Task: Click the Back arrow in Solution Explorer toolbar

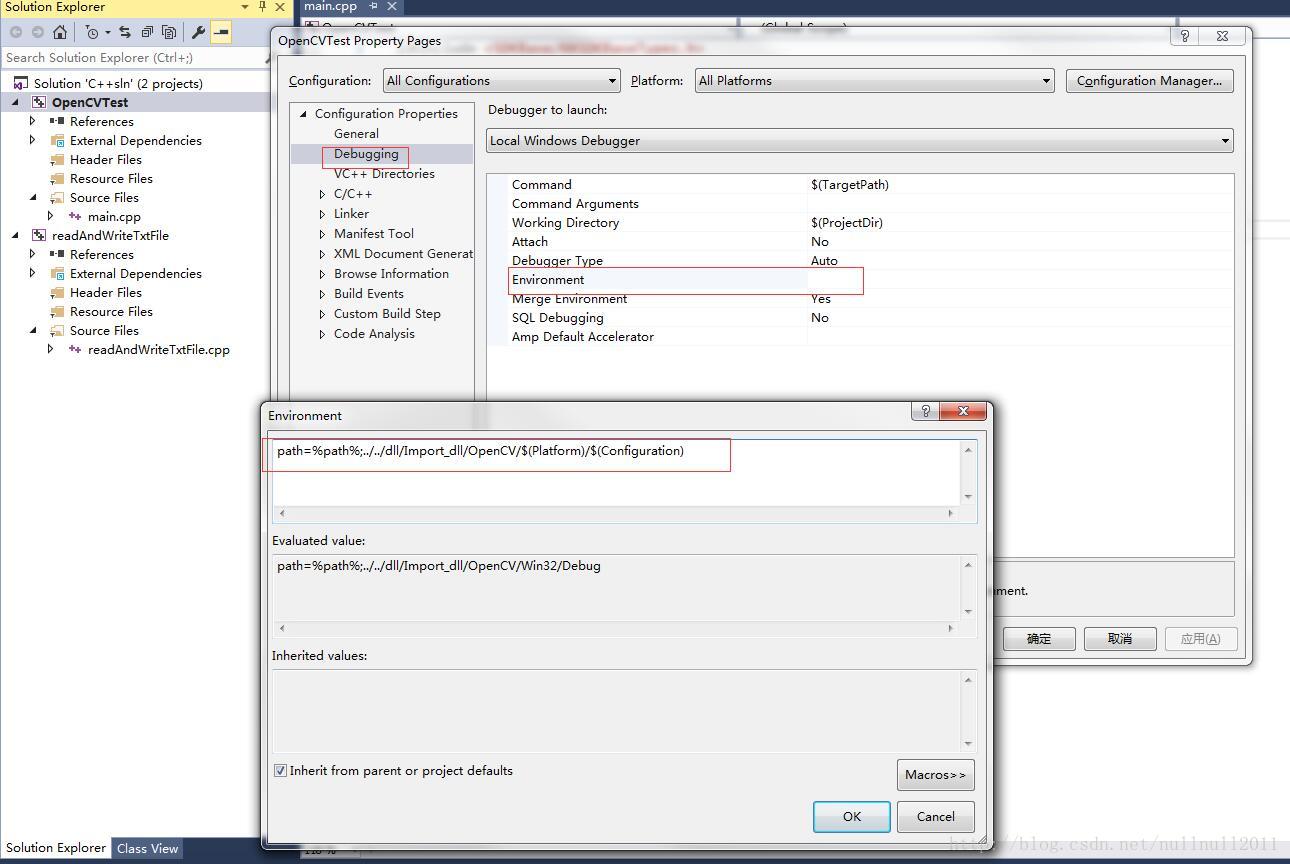Action: tap(16, 32)
